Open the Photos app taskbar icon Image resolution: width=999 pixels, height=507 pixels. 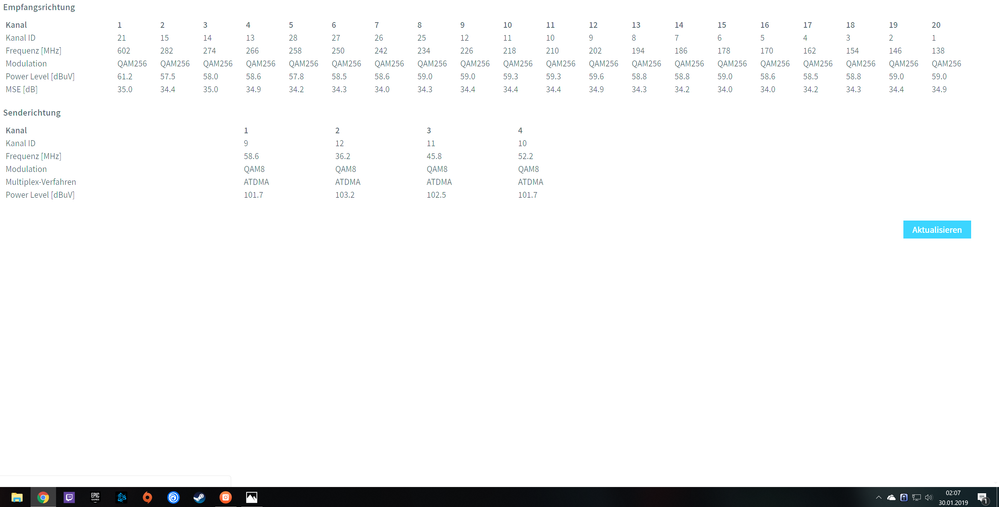click(x=252, y=497)
